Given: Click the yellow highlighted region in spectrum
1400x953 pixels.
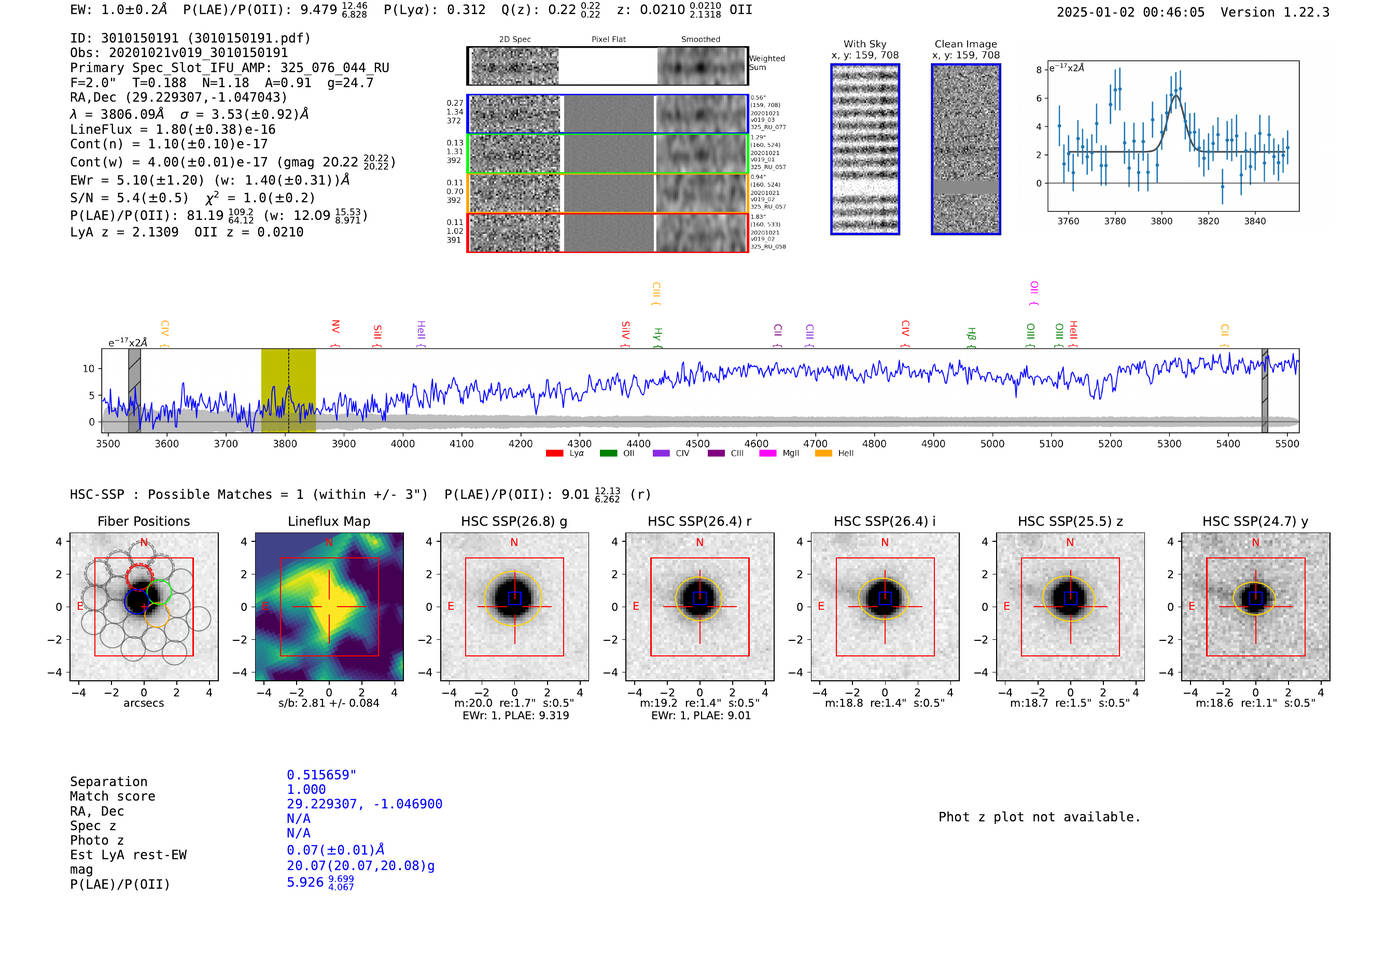Looking at the screenshot, I should [288, 390].
